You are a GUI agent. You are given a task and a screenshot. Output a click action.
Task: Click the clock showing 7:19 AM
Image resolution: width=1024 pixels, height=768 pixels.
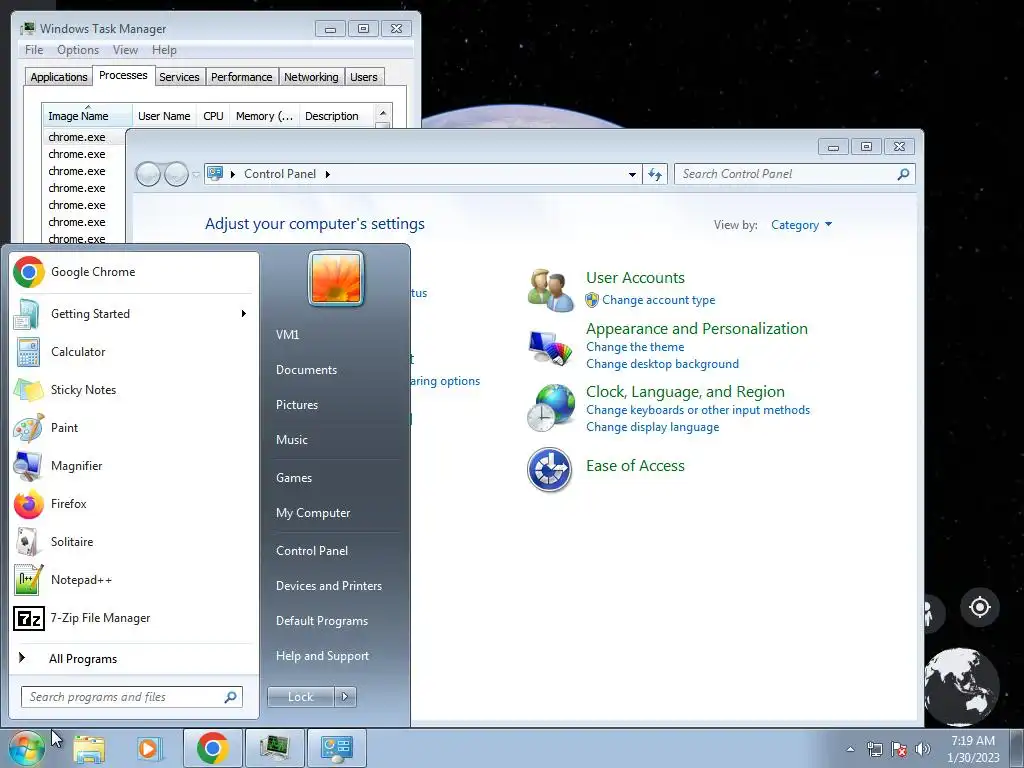[972, 749]
